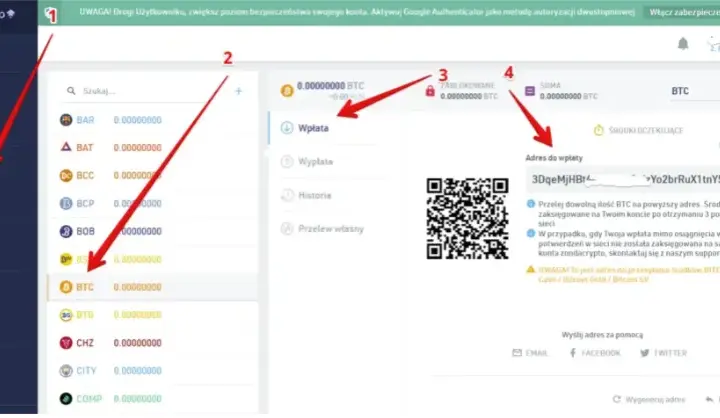720x418 pixels.
Task: Click the purple SUMA icon
Action: (x=530, y=91)
